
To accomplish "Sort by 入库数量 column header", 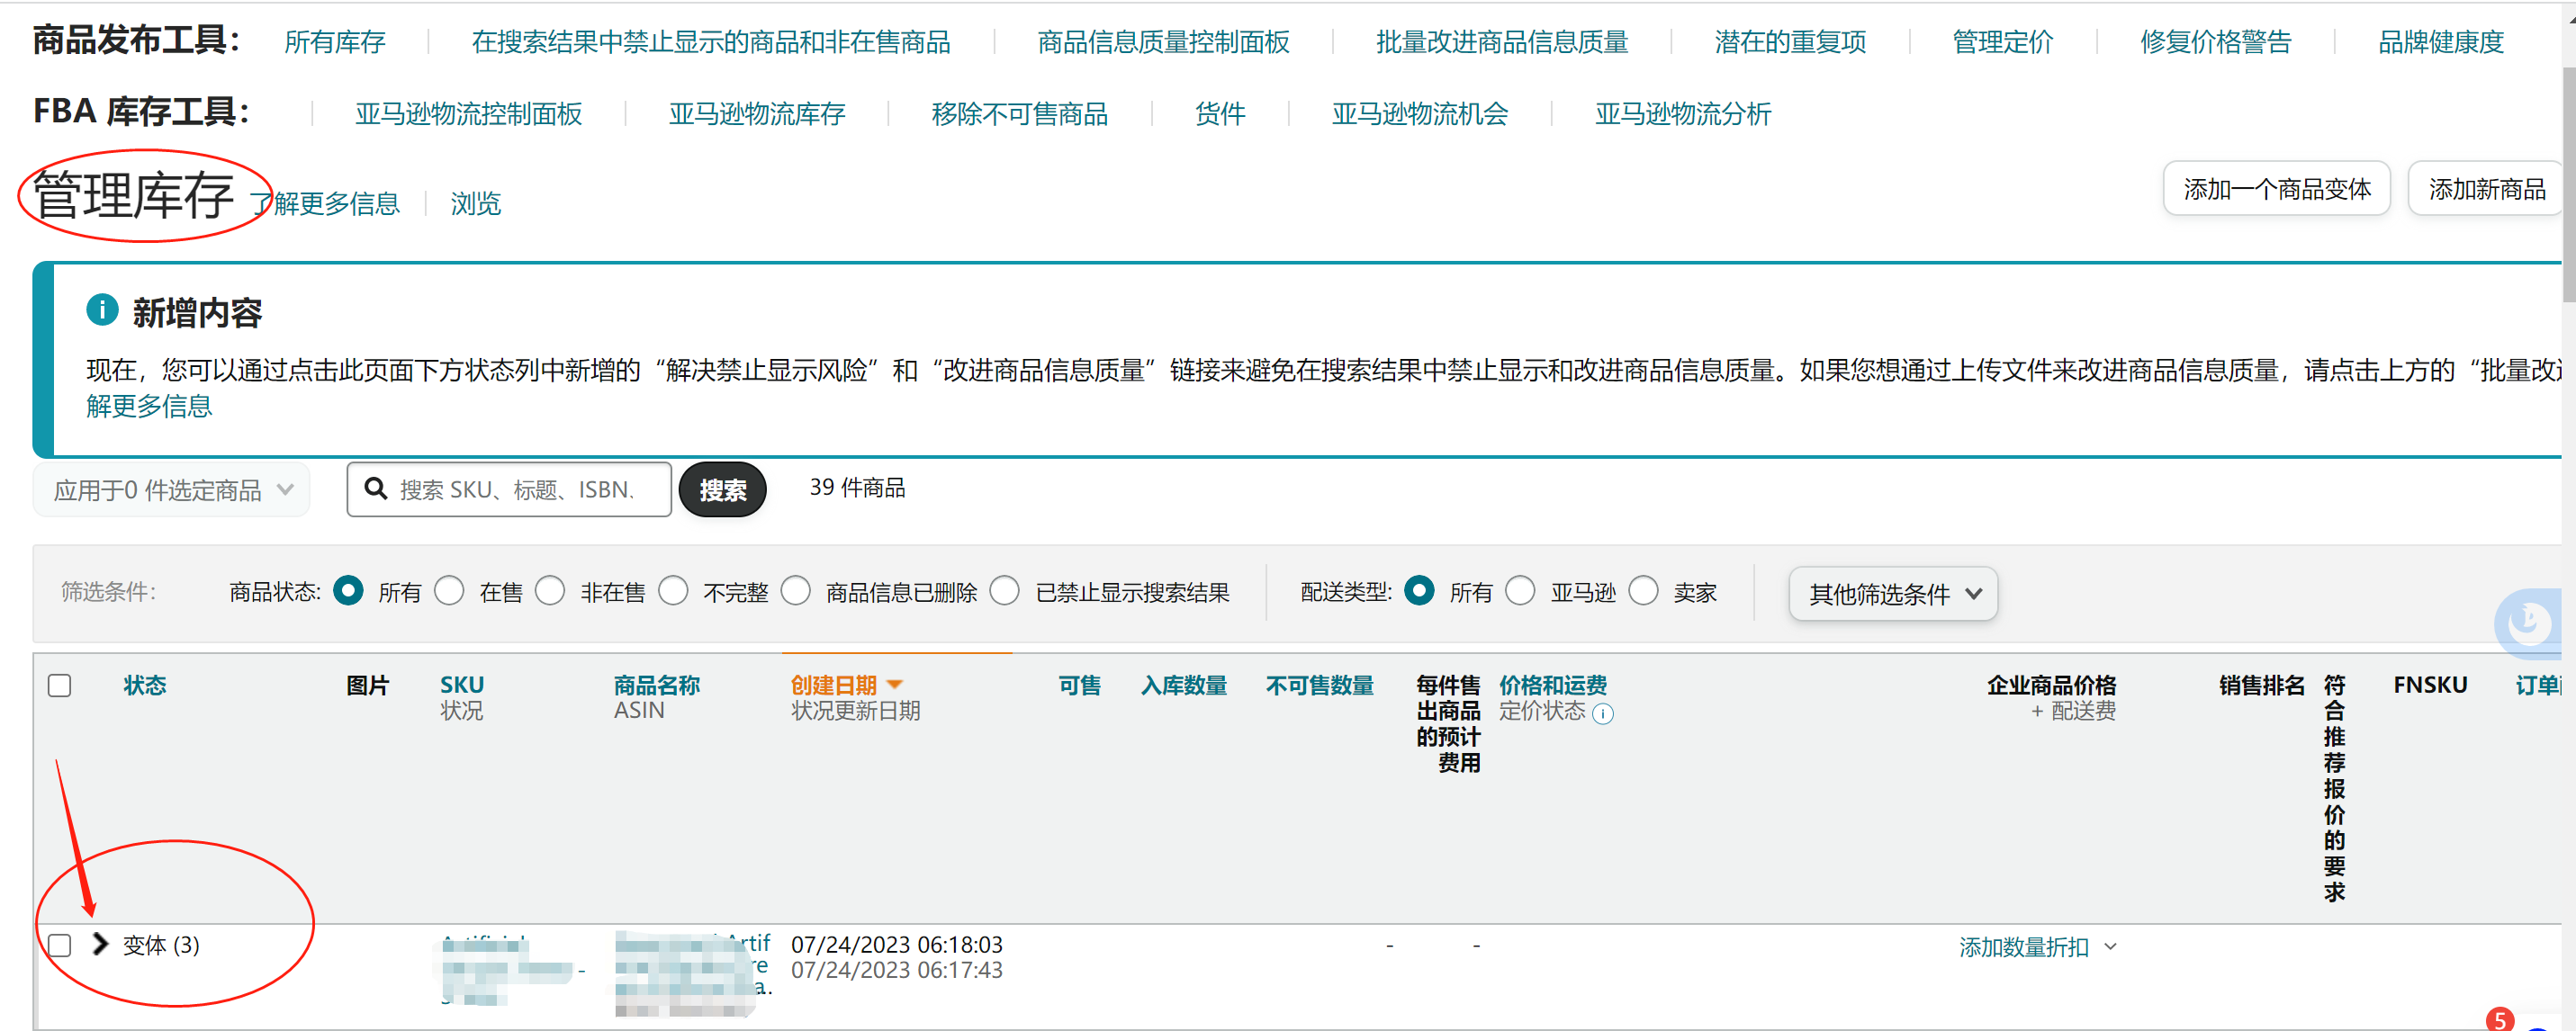I will coord(1184,685).
